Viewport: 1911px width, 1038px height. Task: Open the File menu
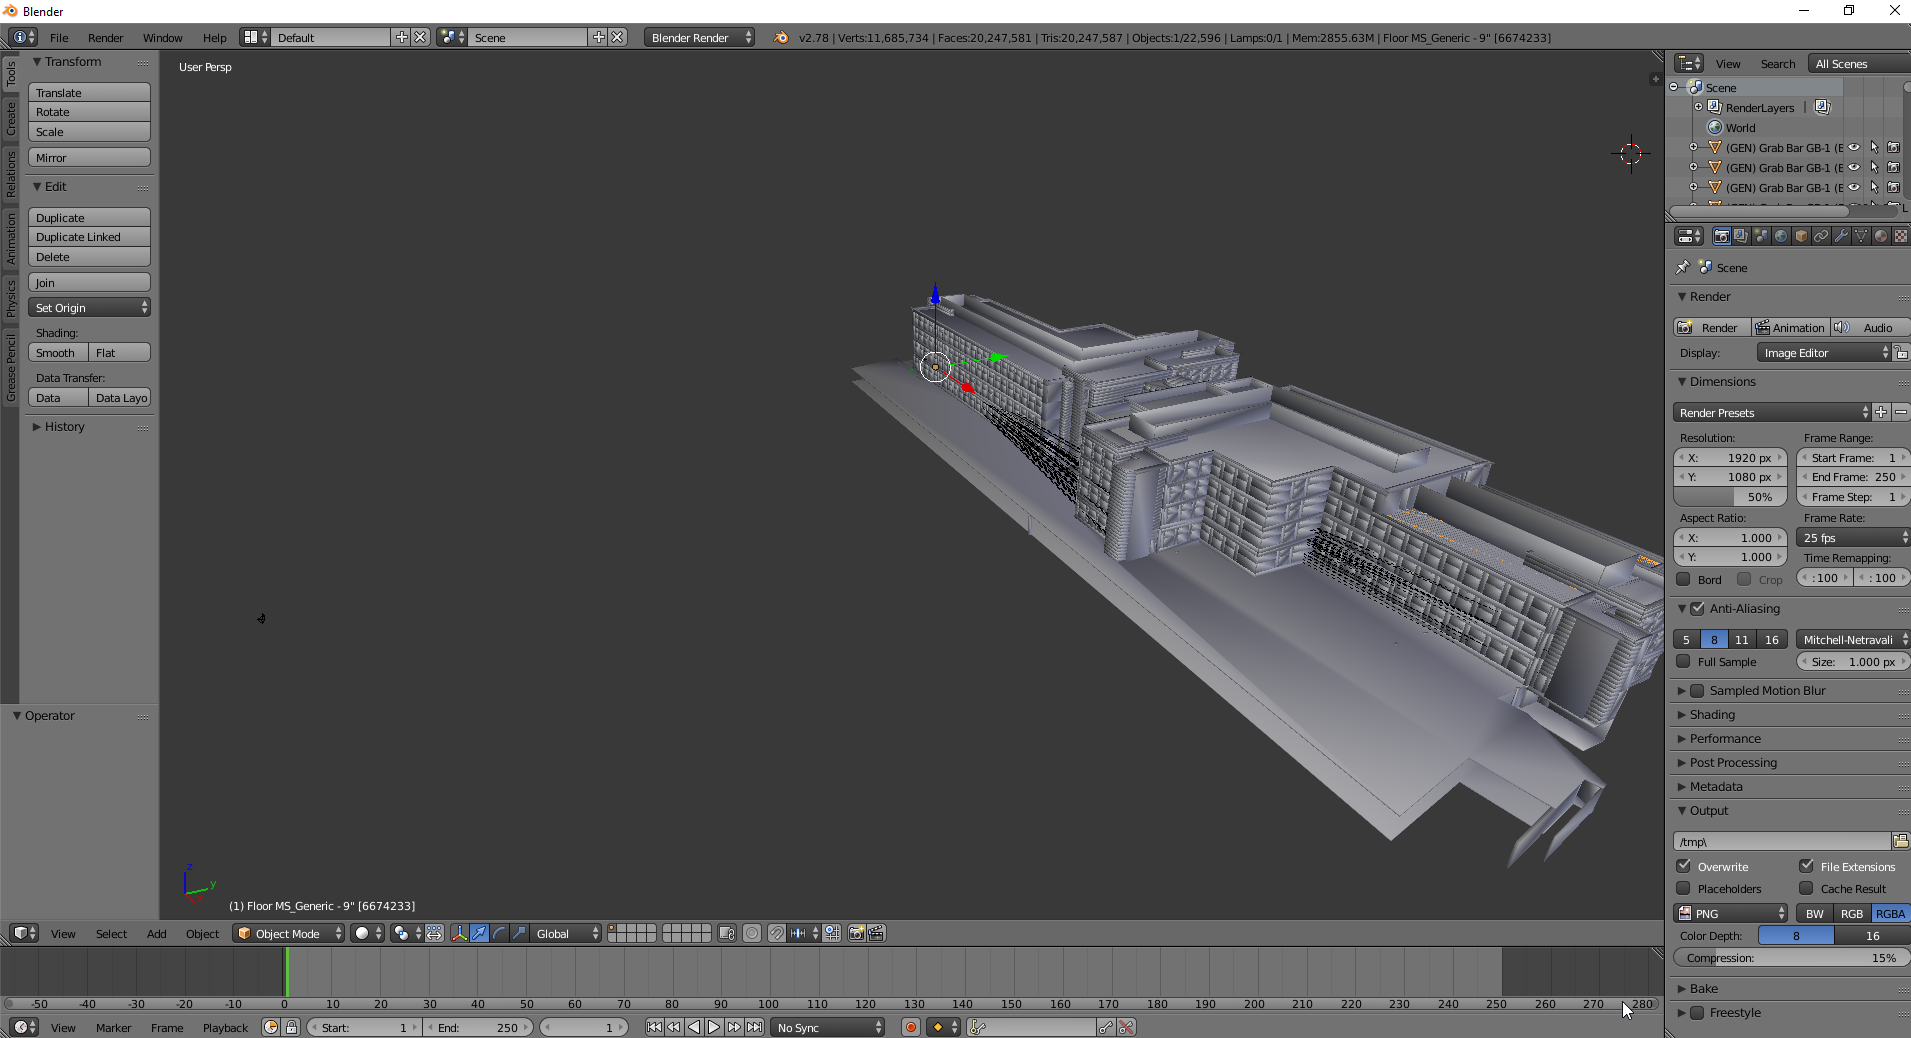click(x=59, y=38)
